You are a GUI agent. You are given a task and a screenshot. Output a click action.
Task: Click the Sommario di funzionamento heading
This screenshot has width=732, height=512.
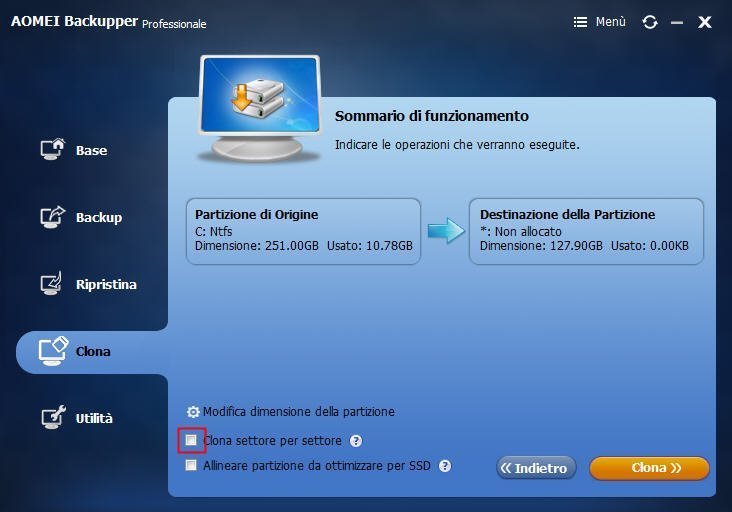pos(432,116)
